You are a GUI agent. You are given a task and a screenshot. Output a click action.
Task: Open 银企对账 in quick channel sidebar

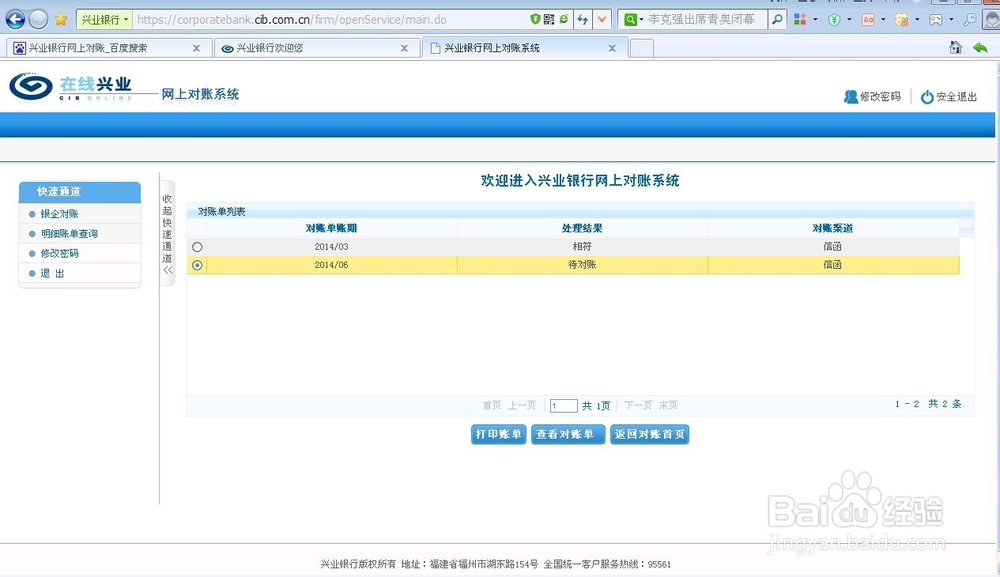pos(59,214)
